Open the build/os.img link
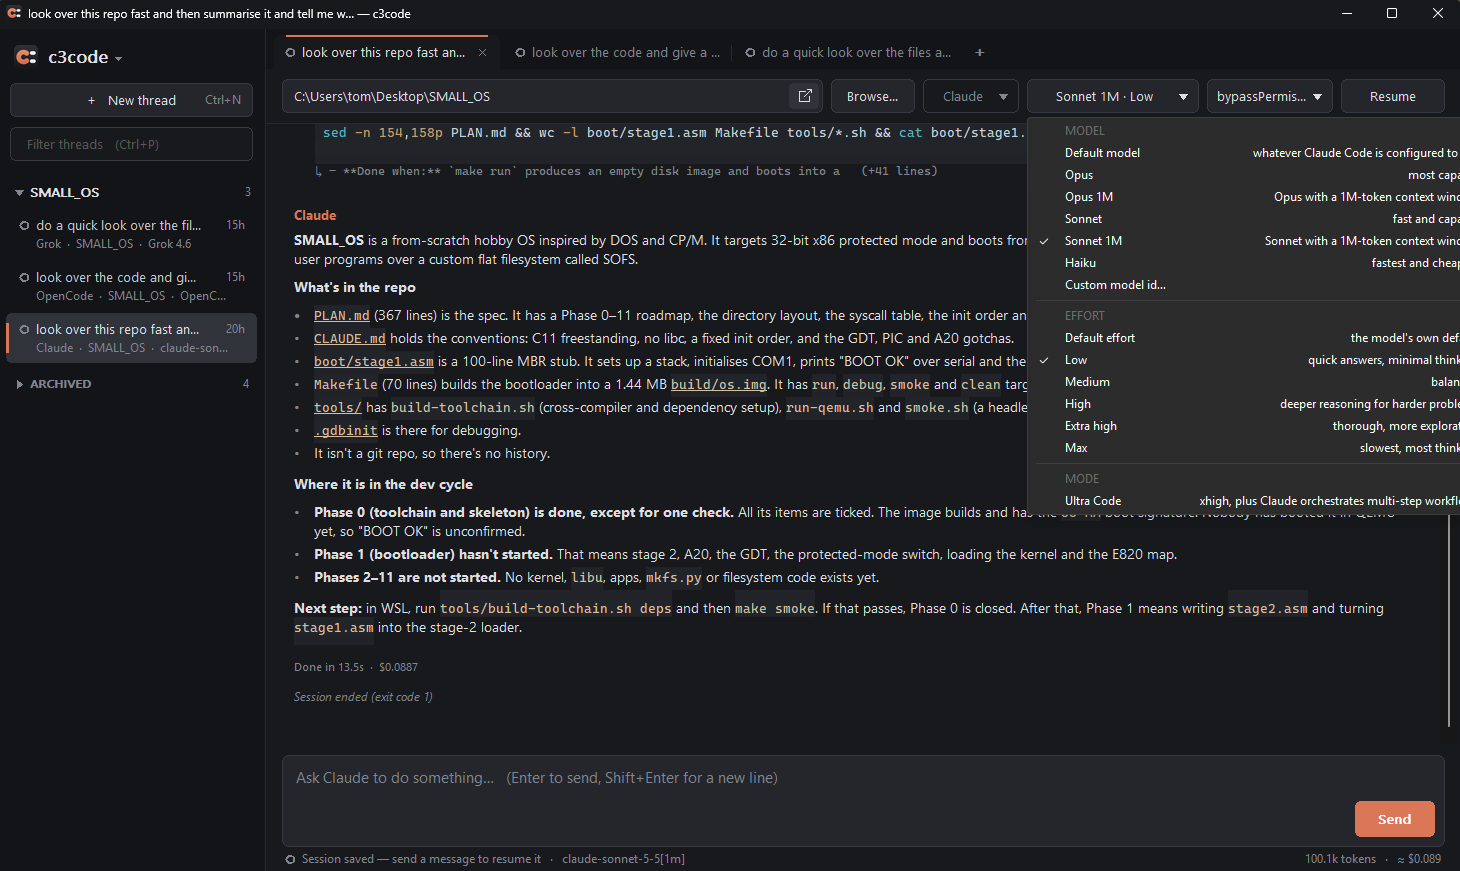 point(719,385)
